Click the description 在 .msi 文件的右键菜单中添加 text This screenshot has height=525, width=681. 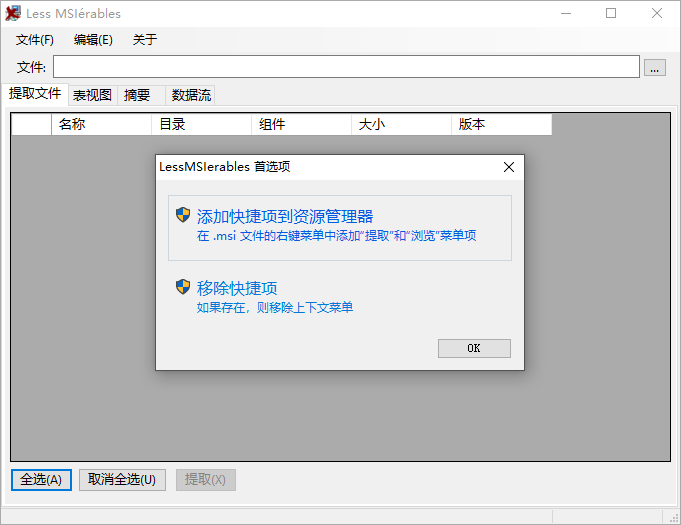[336, 236]
